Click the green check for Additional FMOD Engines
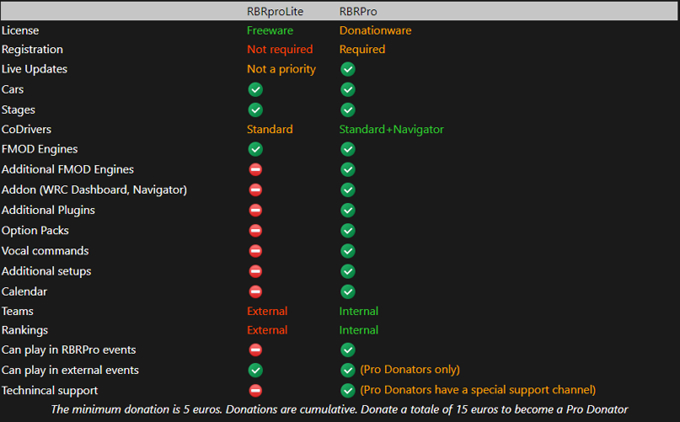Image resolution: width=680 pixels, height=422 pixels. (348, 170)
